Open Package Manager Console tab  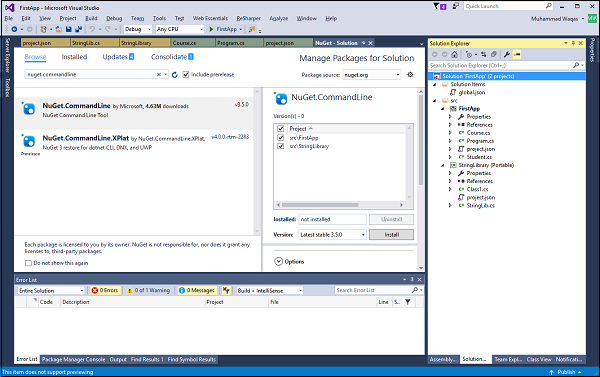point(73,359)
